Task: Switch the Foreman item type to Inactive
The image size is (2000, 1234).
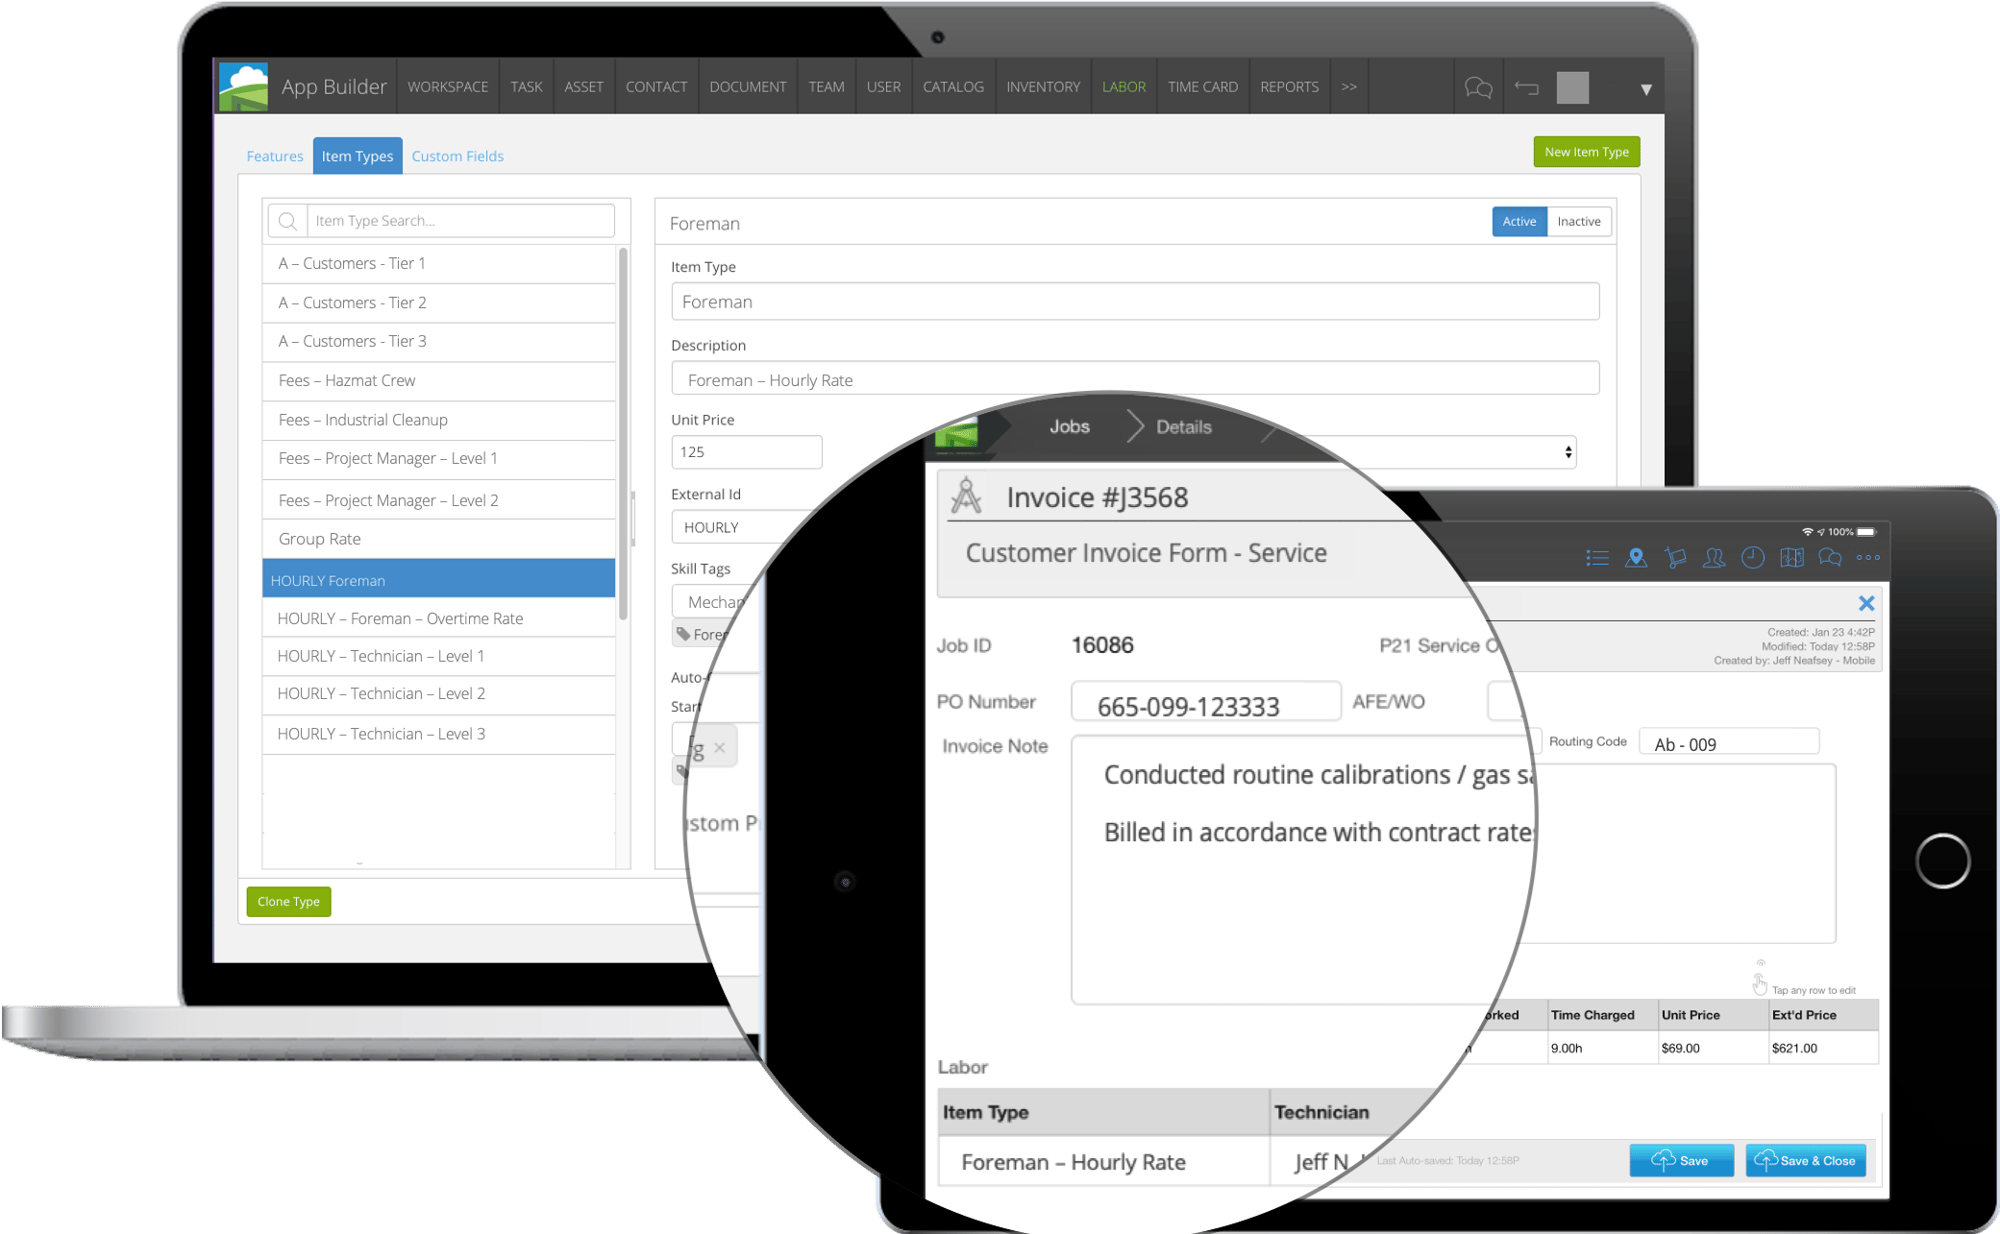Action: pyautogui.click(x=1578, y=221)
